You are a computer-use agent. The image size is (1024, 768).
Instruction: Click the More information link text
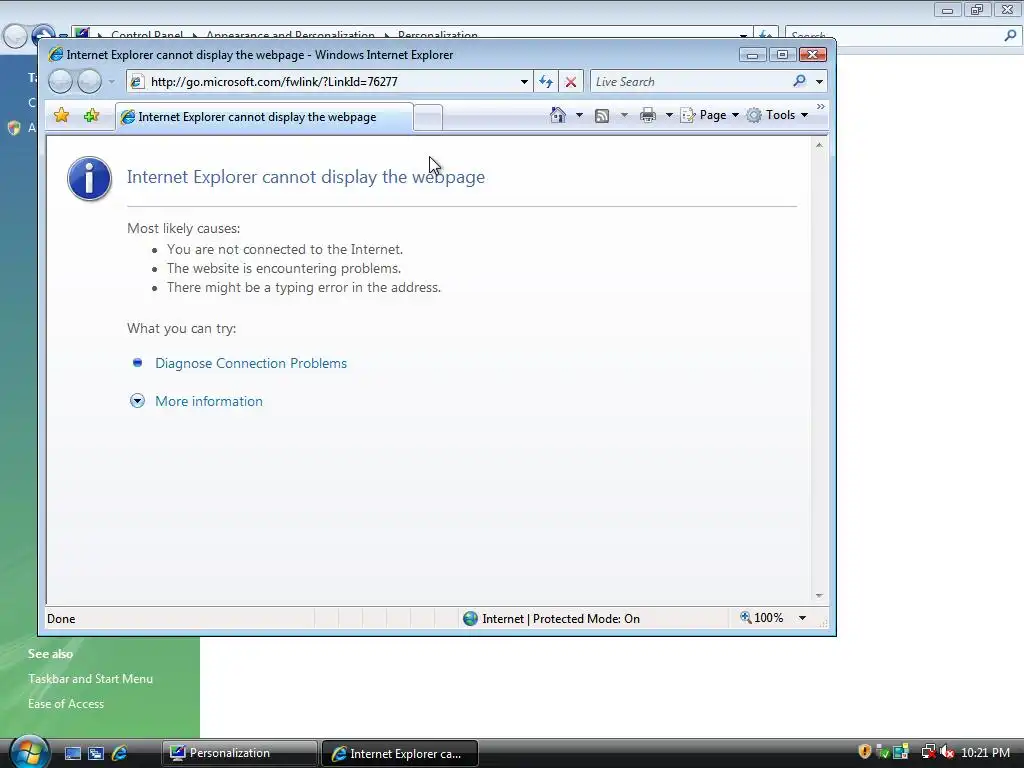pos(209,401)
